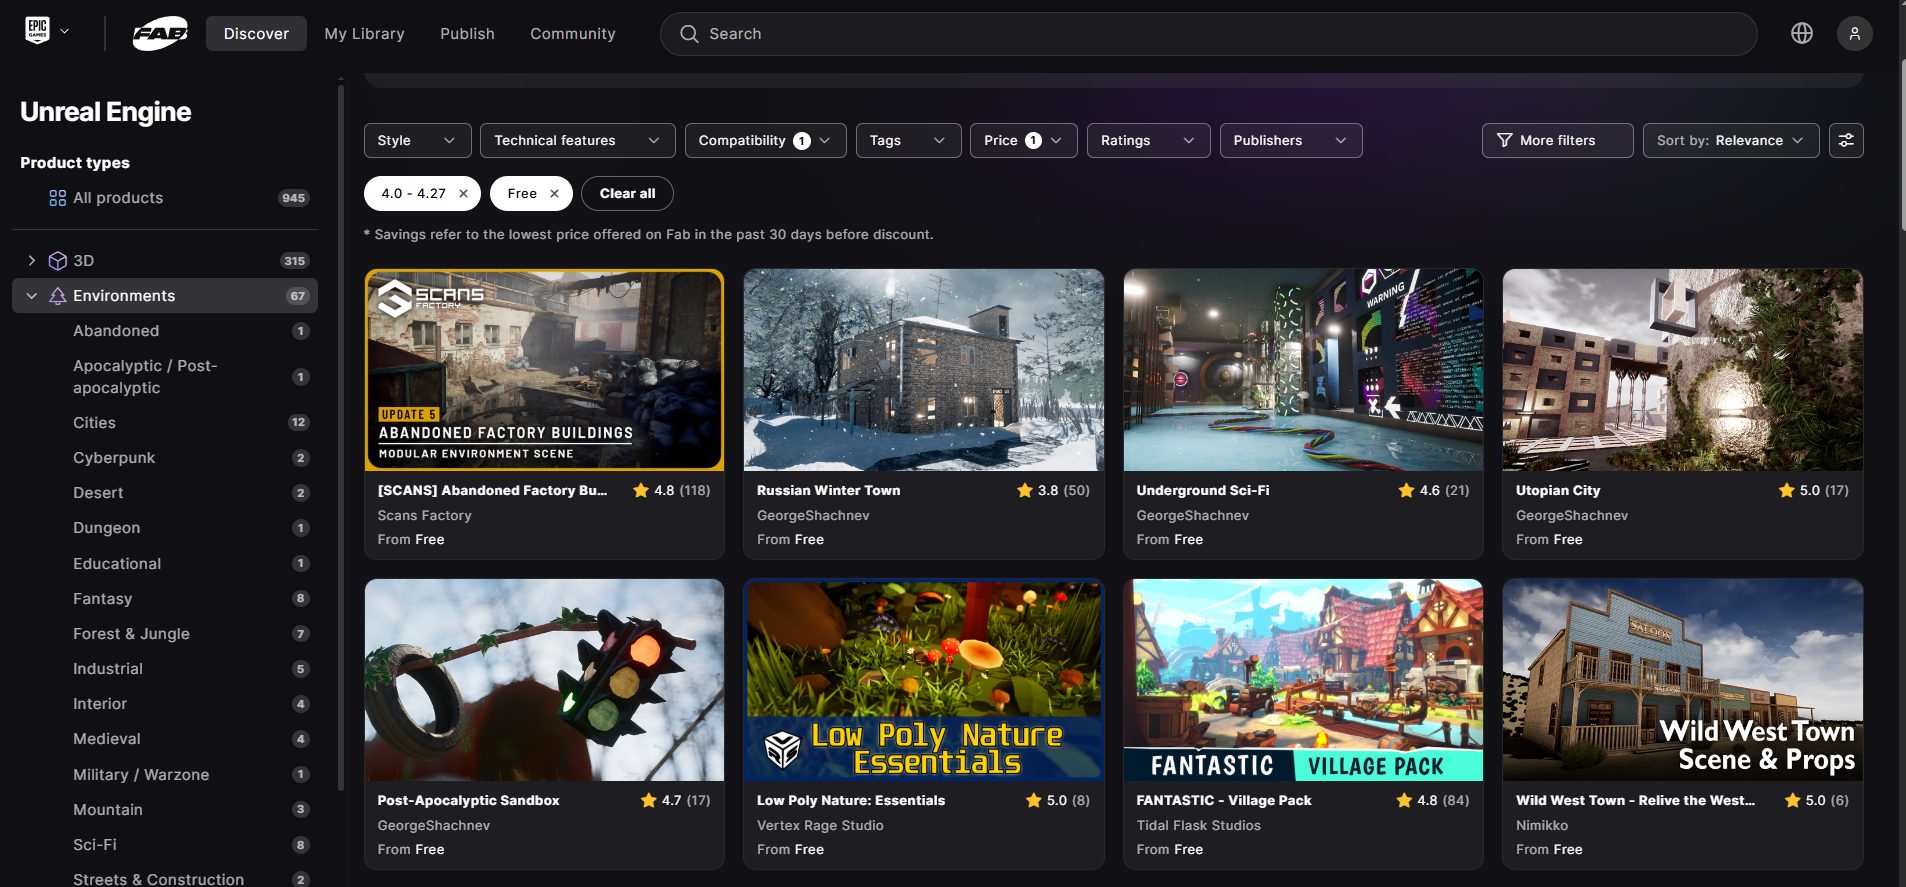Open the Utopian City thumbnail

1683,370
